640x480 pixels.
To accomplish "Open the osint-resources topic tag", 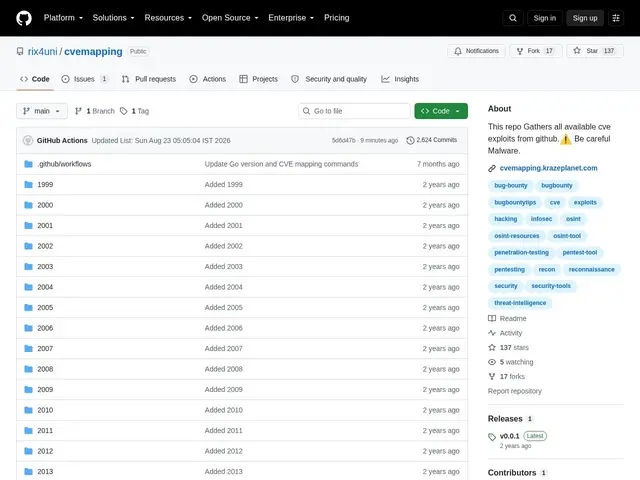I will [517, 236].
